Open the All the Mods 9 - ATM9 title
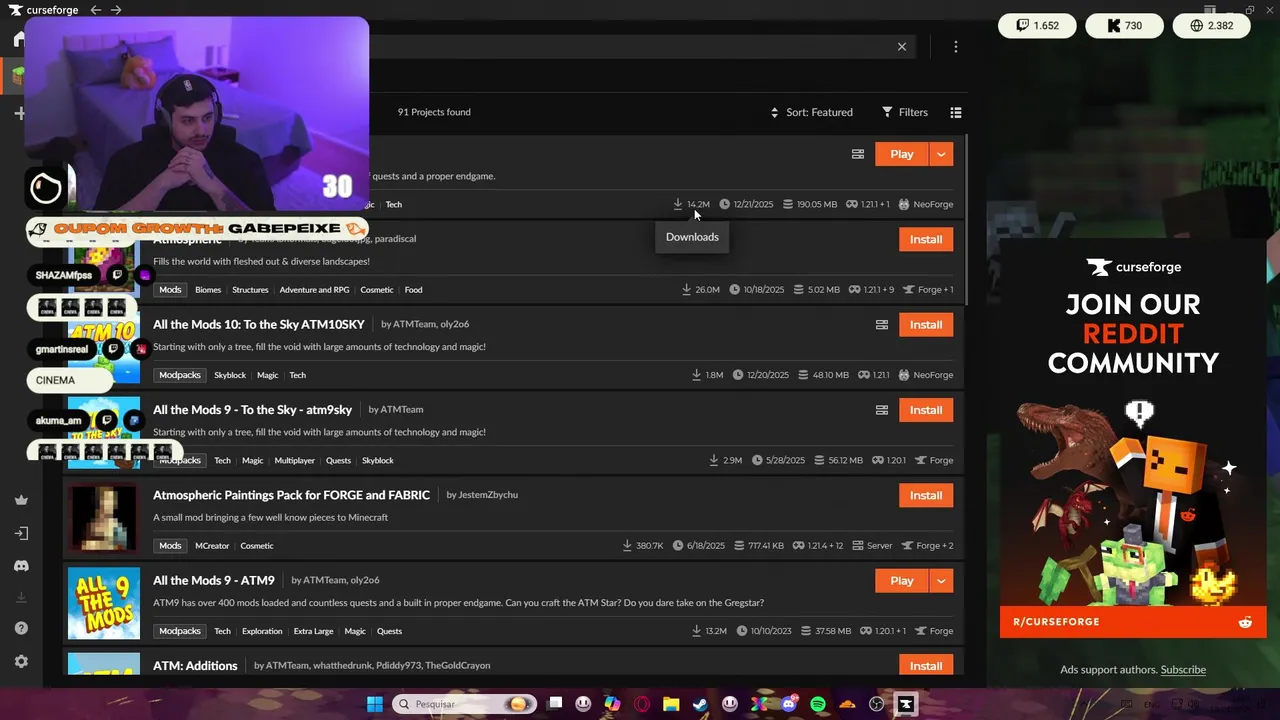The image size is (1280, 720). [214, 580]
